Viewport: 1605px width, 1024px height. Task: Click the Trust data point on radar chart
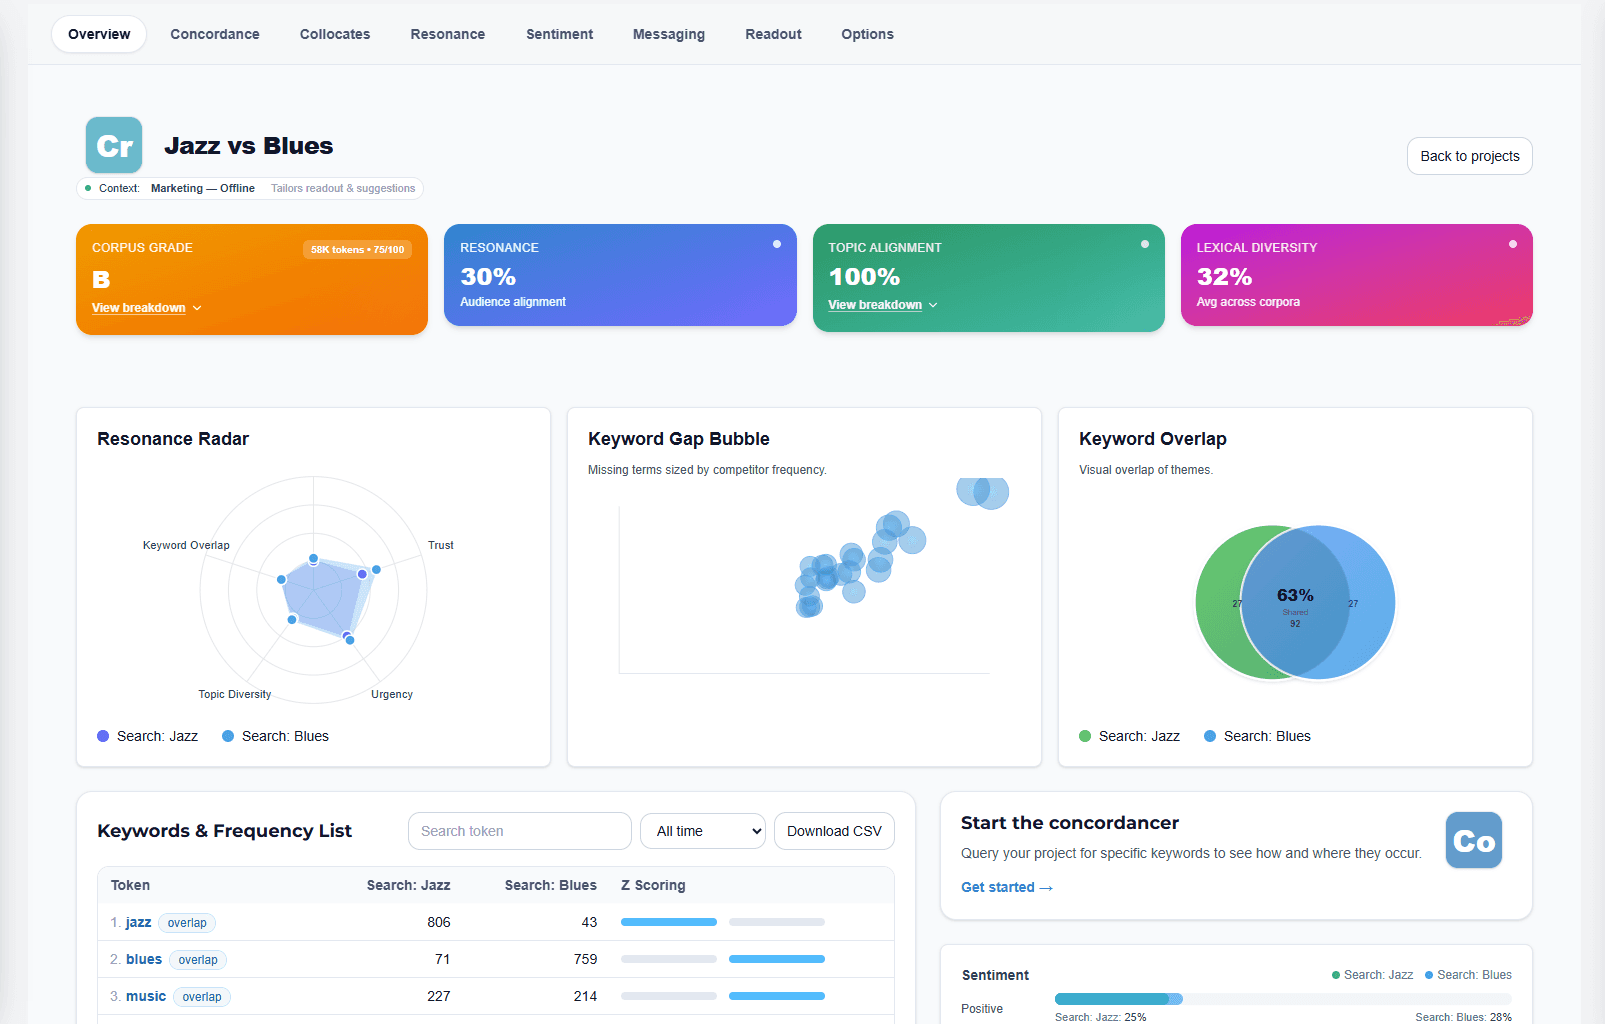[x=376, y=570]
